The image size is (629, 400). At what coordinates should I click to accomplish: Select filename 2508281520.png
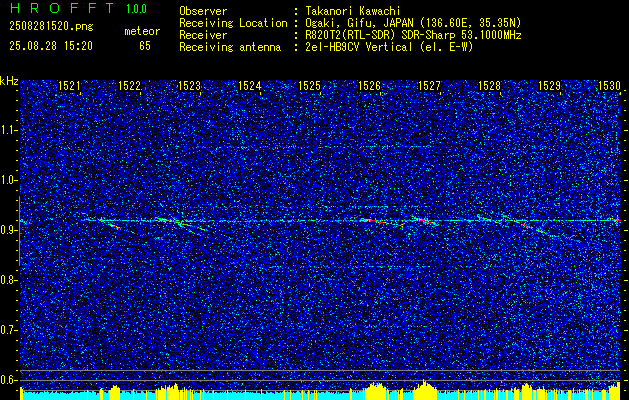(51, 27)
